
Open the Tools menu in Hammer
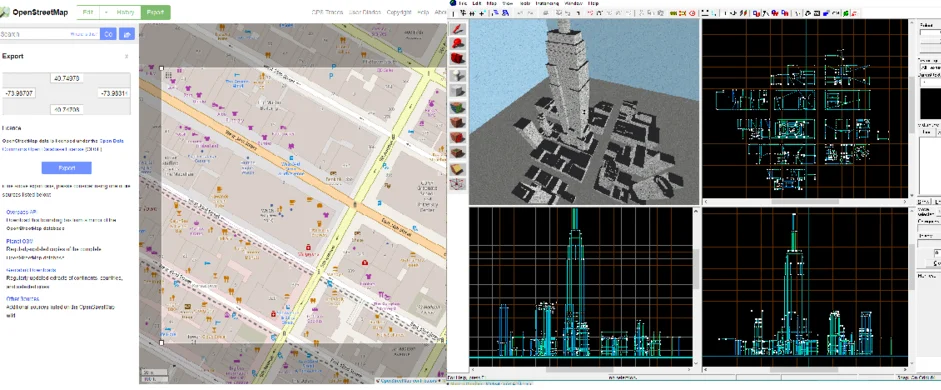coord(525,3)
